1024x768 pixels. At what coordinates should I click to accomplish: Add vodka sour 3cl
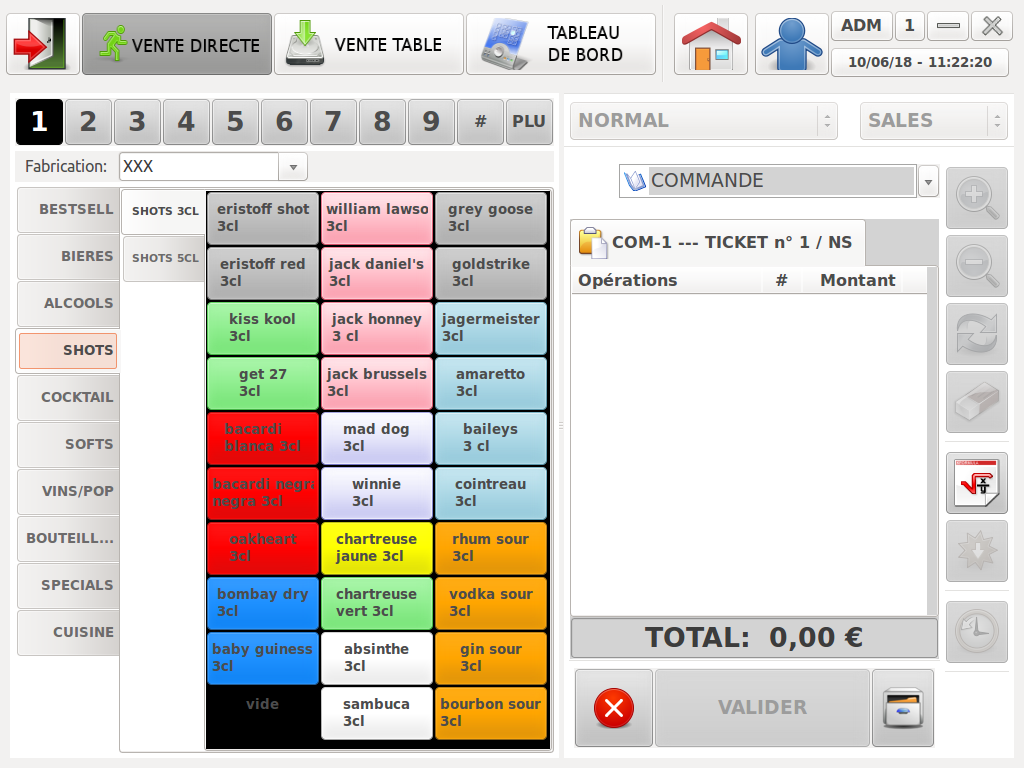click(x=490, y=603)
